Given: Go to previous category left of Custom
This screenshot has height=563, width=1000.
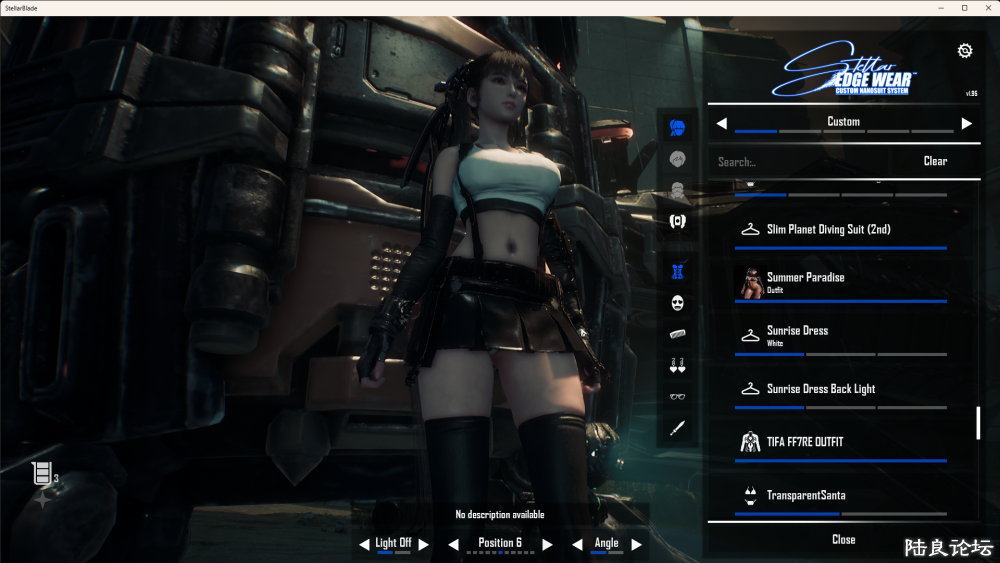Looking at the screenshot, I should coord(721,123).
